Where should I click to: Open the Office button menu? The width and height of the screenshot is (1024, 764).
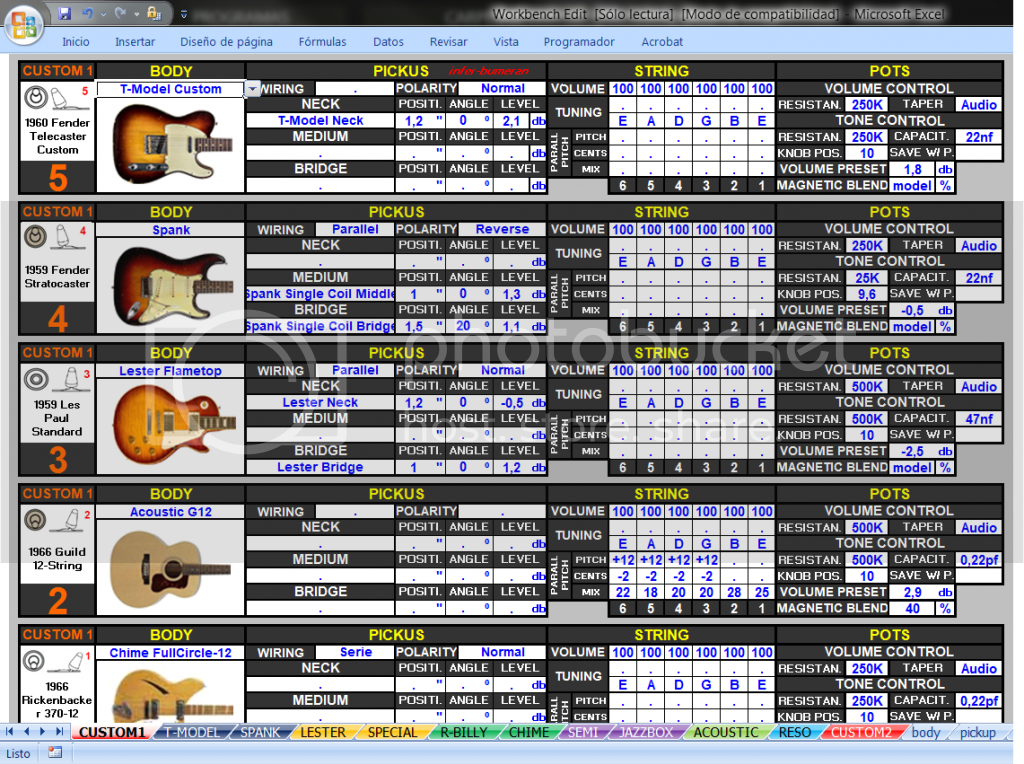(x=24, y=22)
